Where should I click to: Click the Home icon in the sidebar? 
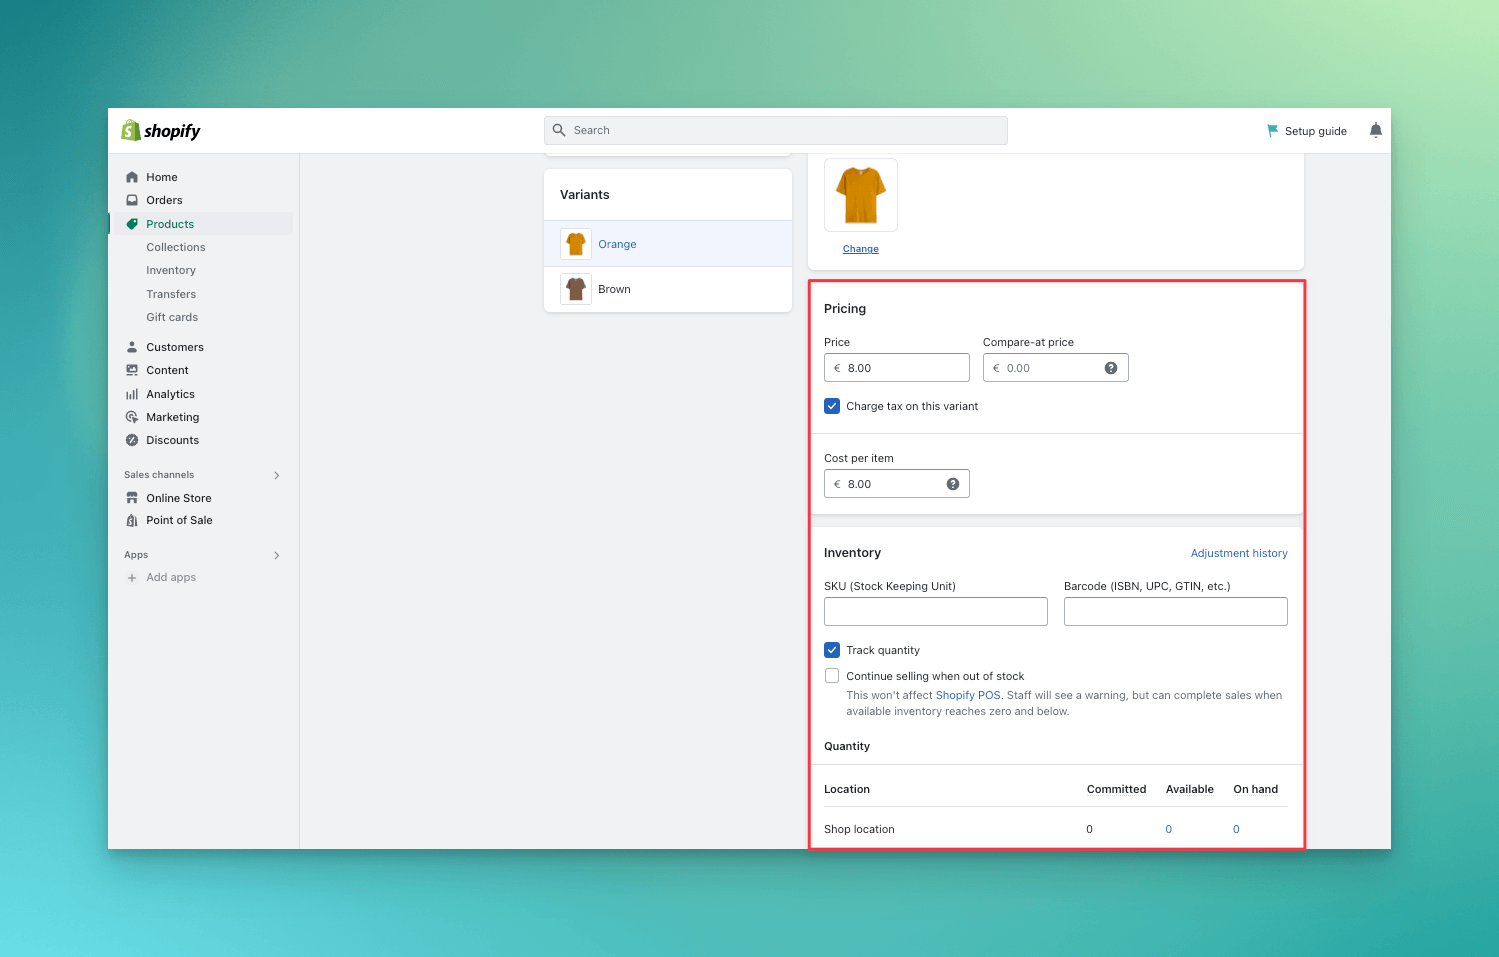tap(132, 176)
